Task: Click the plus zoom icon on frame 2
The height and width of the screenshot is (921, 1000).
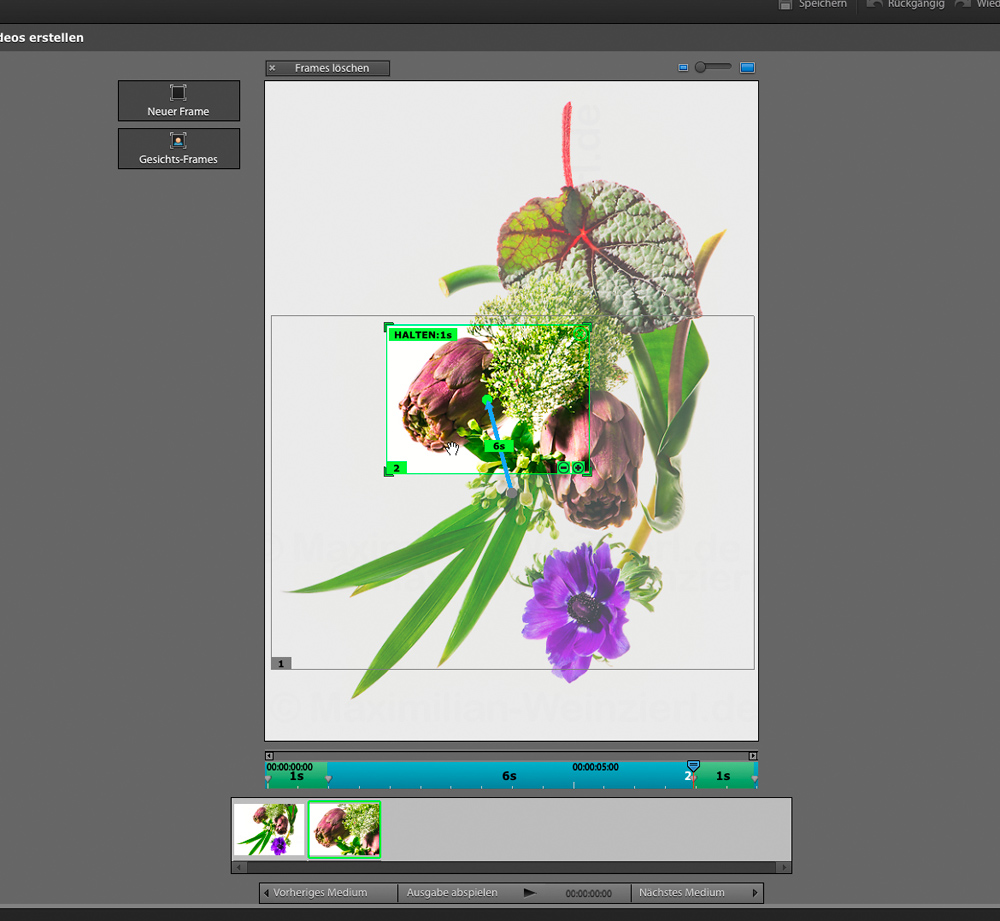Action: point(578,468)
